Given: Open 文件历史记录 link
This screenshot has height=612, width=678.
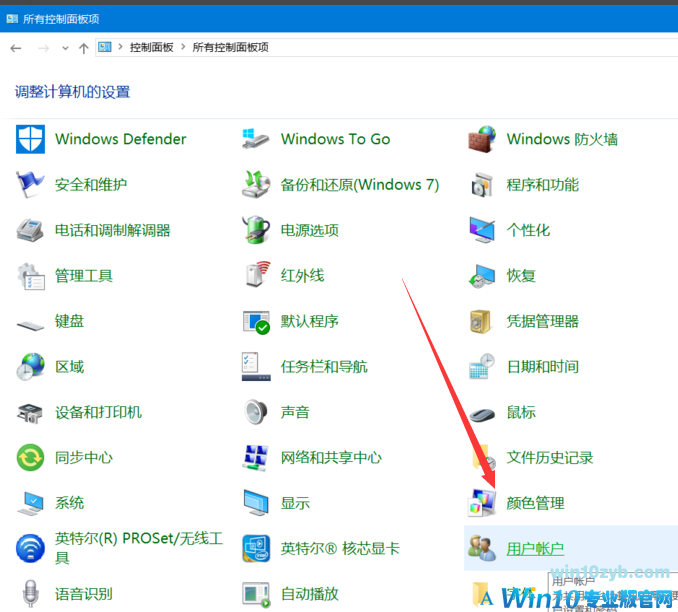Looking at the screenshot, I should pos(550,458).
